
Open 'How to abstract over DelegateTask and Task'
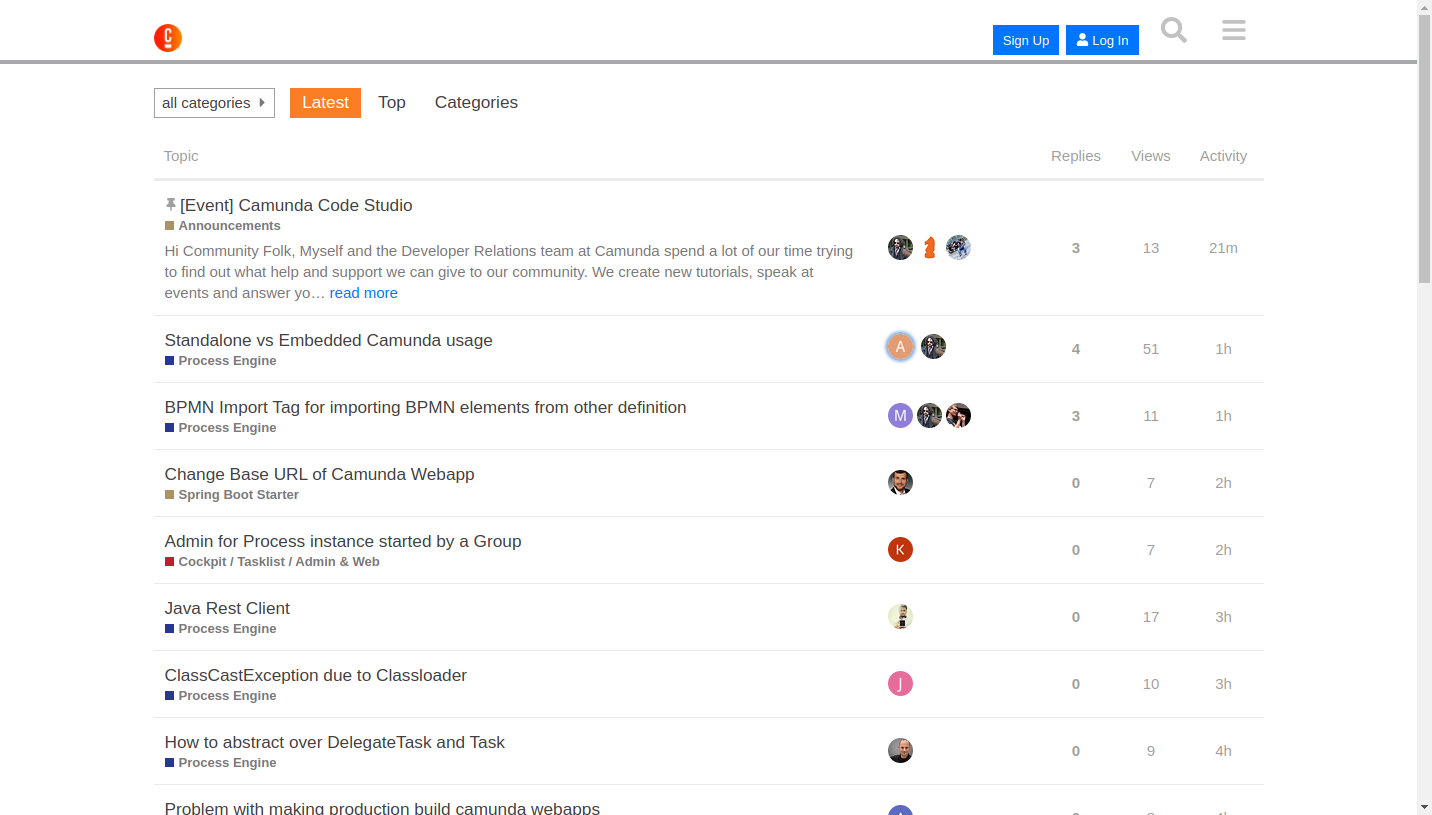coord(334,742)
